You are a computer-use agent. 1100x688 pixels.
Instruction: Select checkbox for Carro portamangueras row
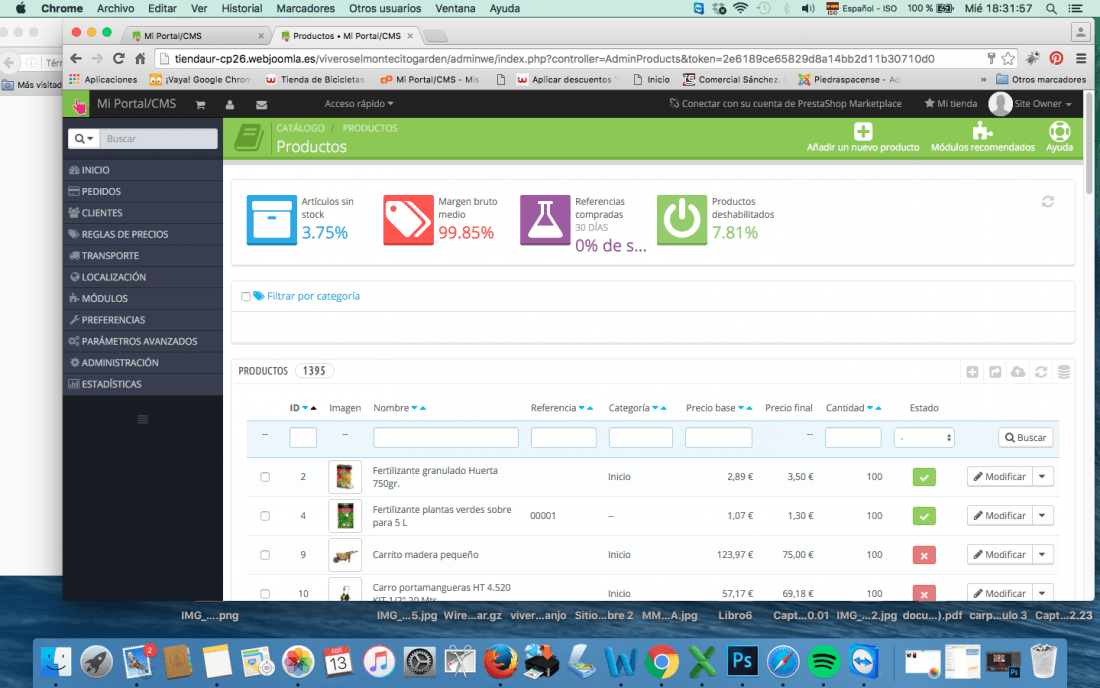pyautogui.click(x=265, y=593)
